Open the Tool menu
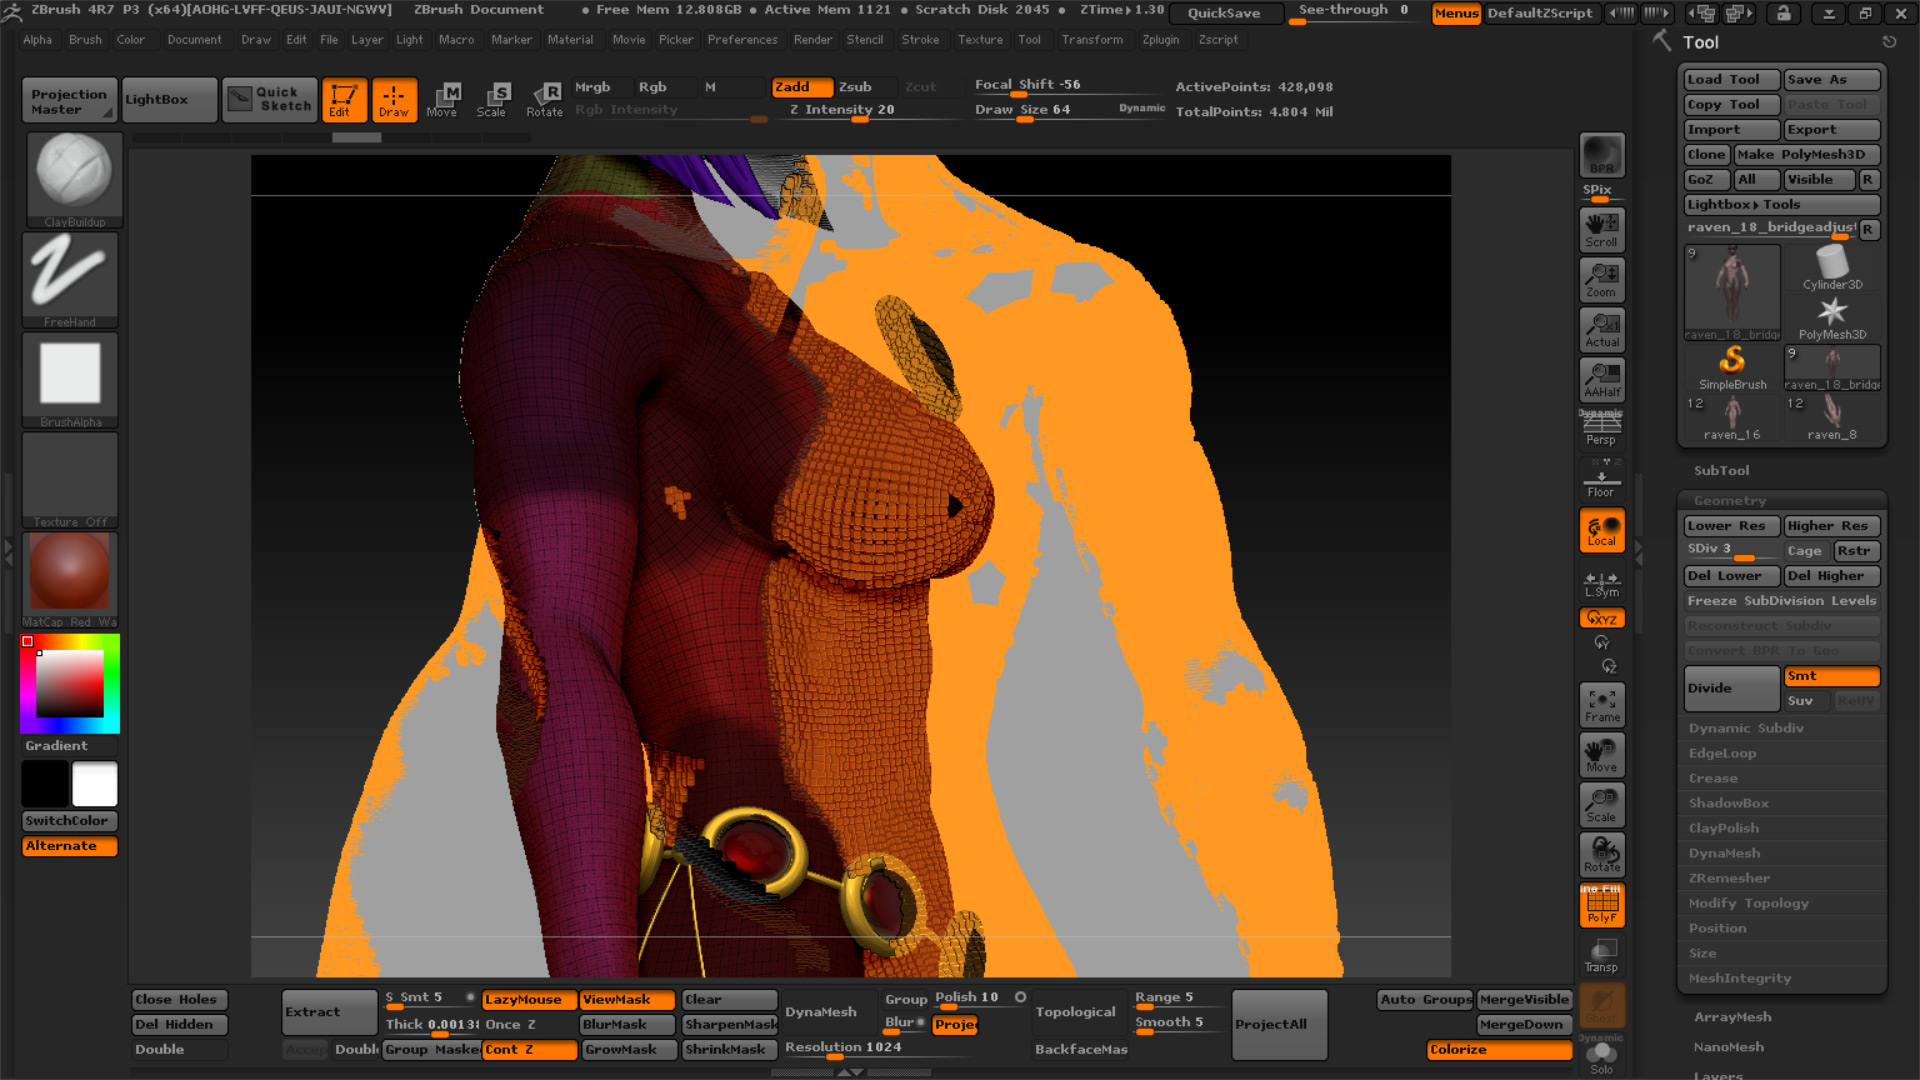 coord(1031,40)
